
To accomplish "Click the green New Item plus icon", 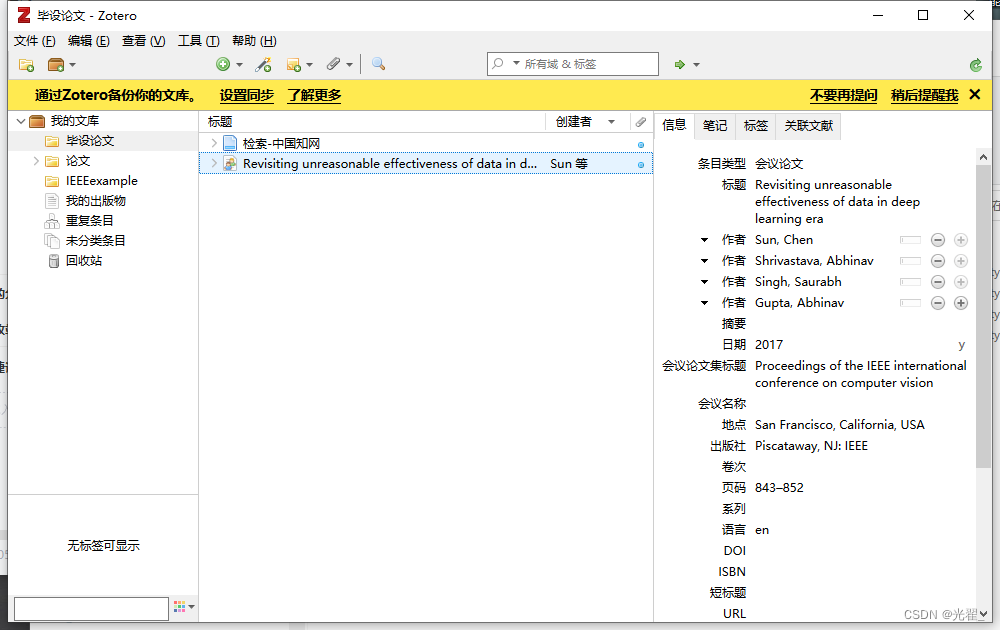I will (x=223, y=64).
